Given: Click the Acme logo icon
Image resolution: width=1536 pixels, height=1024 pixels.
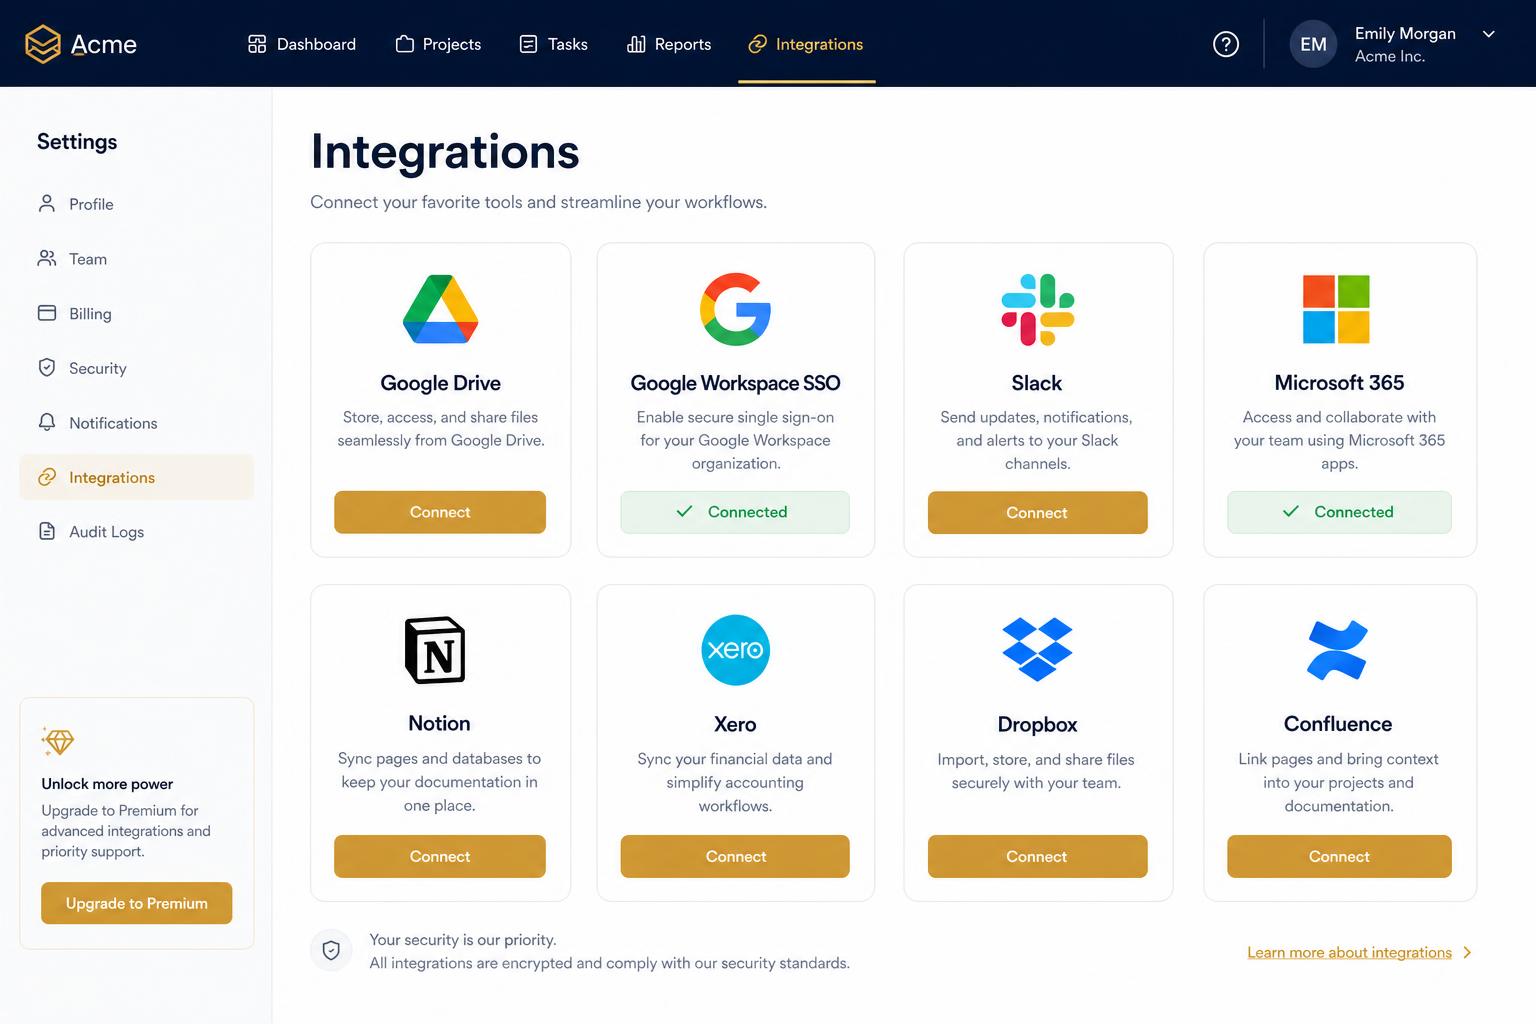Looking at the screenshot, I should [x=43, y=44].
